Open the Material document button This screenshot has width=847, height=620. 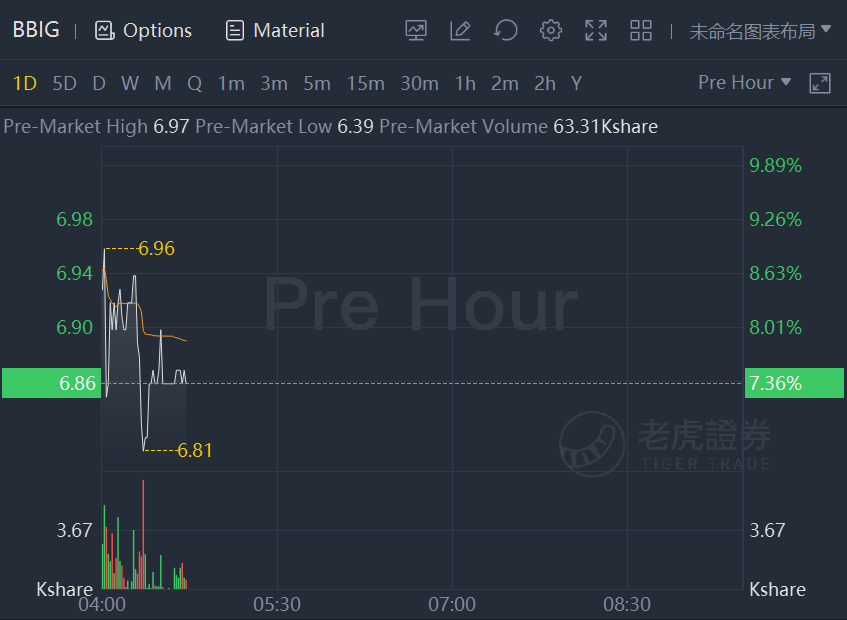275,30
